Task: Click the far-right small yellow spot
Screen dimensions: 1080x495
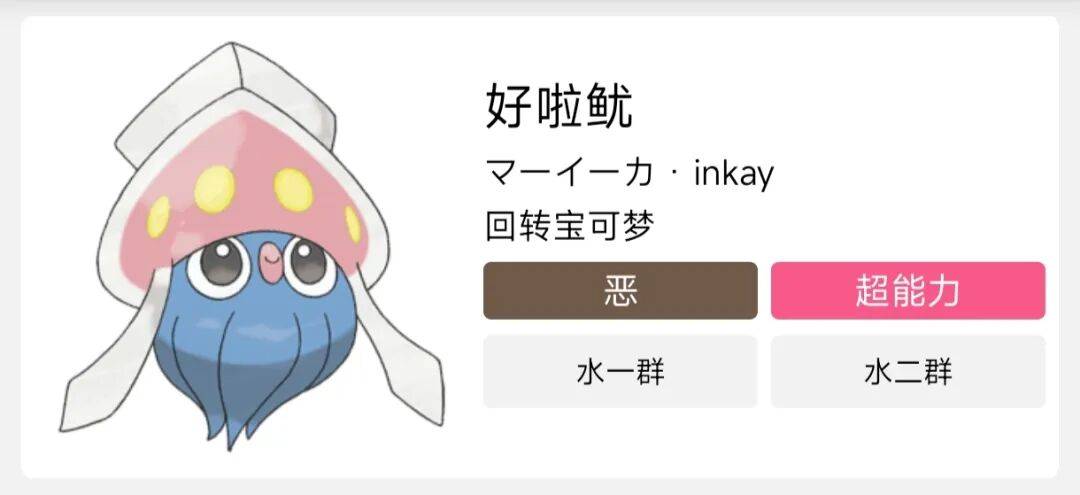Action: click(353, 224)
